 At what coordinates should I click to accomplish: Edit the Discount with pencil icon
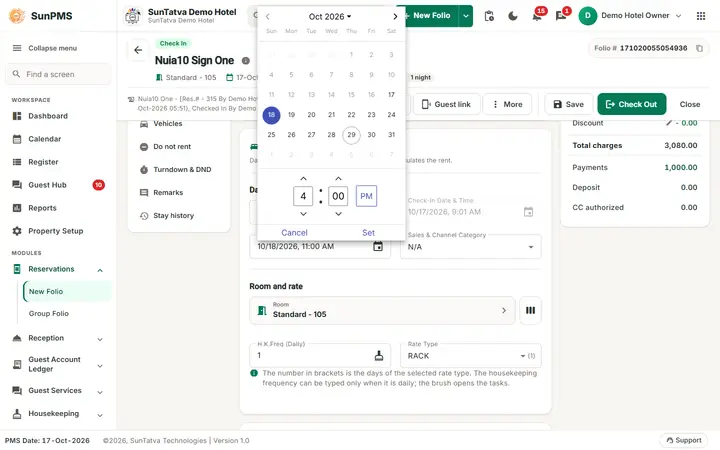669,123
